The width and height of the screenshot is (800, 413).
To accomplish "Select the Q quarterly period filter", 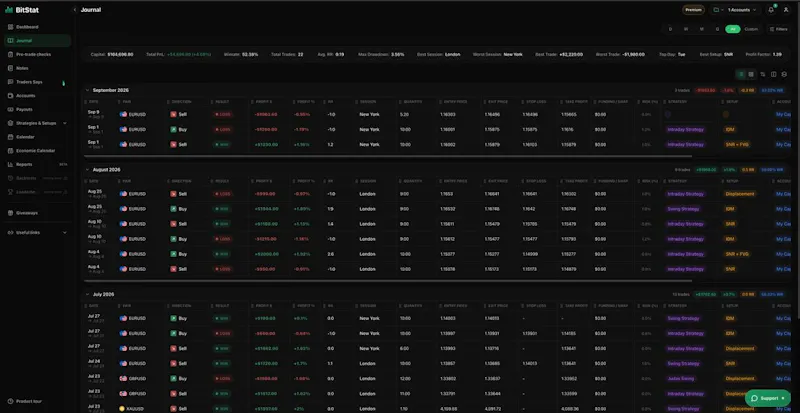I will click(x=717, y=30).
